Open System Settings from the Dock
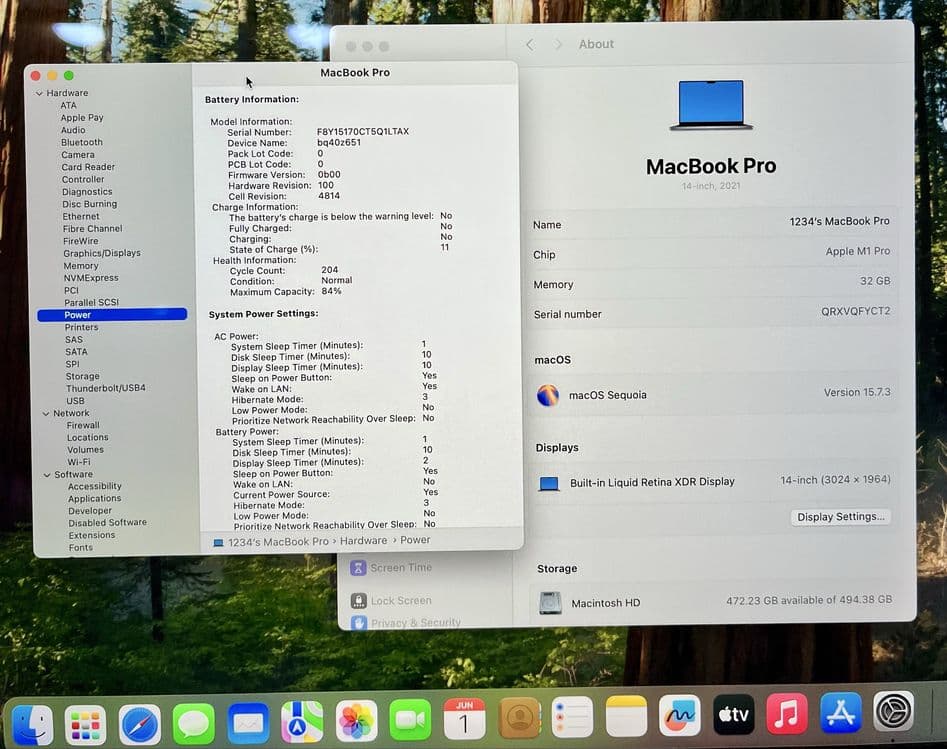This screenshot has width=947, height=749. pos(894,712)
